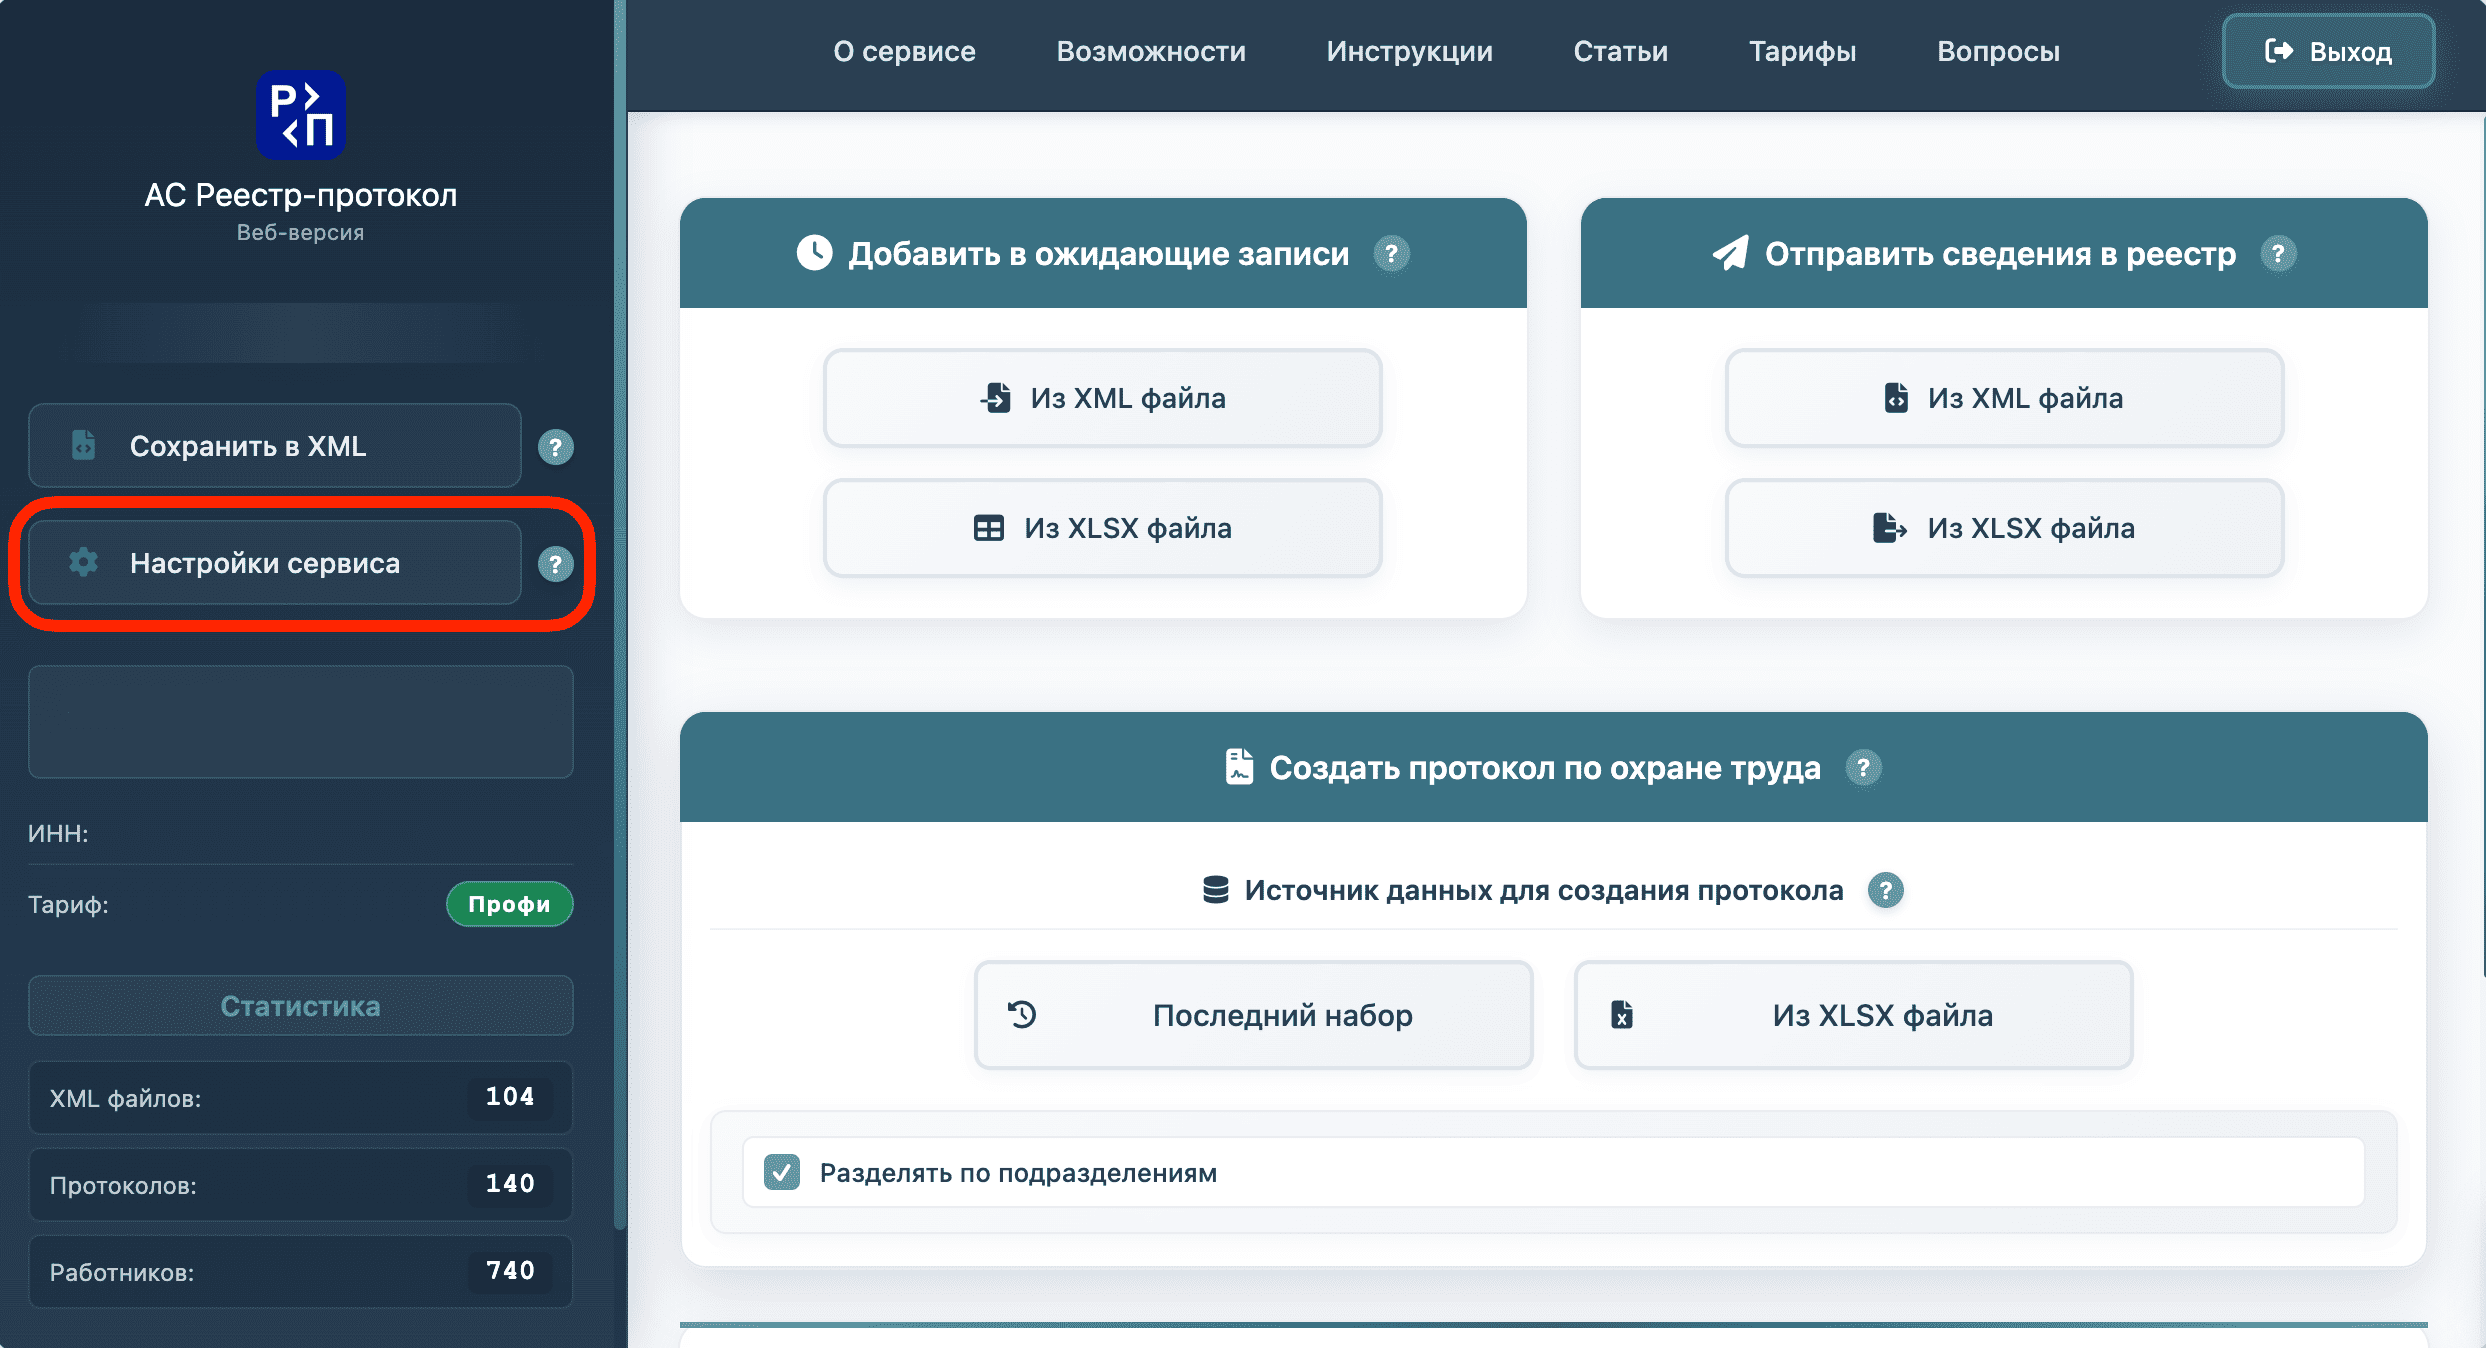The image size is (2486, 1348).
Task: Click the database icon next to Источник данных
Action: coord(1216,890)
